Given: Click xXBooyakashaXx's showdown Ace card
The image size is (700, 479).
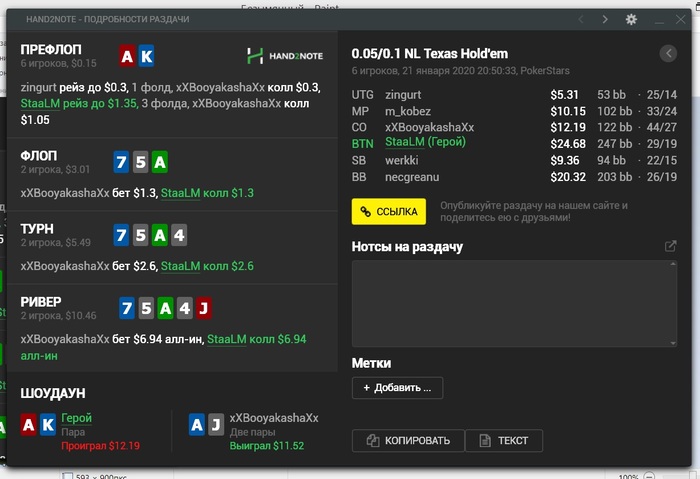Looking at the screenshot, I should point(197,425).
